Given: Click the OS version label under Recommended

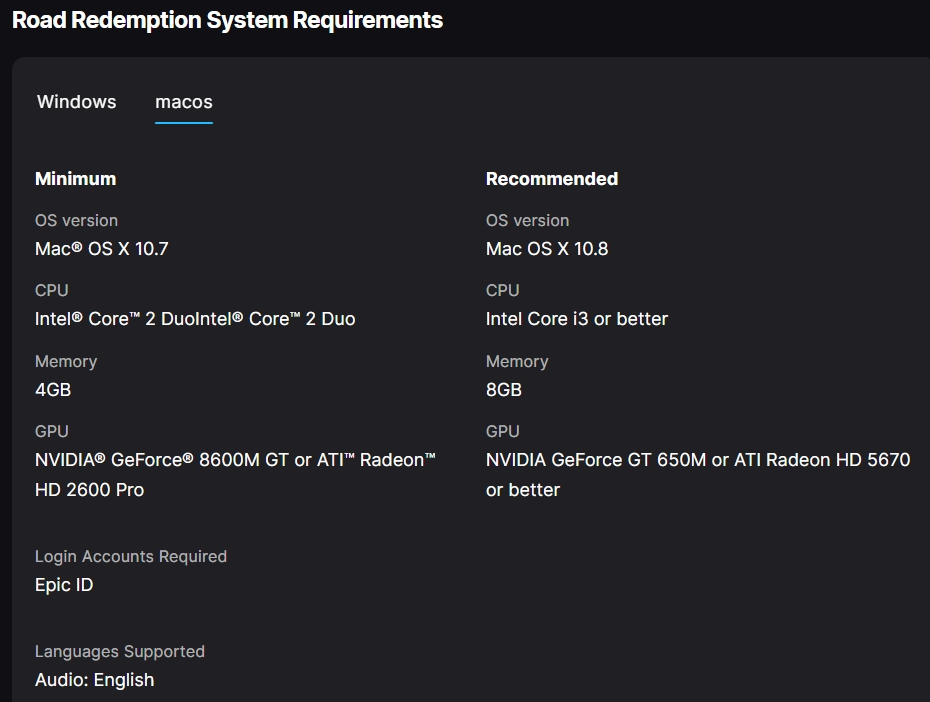Looking at the screenshot, I should pyautogui.click(x=527, y=220).
